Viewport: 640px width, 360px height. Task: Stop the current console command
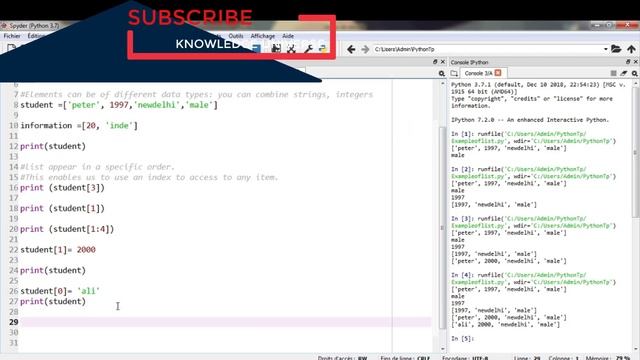click(x=613, y=73)
